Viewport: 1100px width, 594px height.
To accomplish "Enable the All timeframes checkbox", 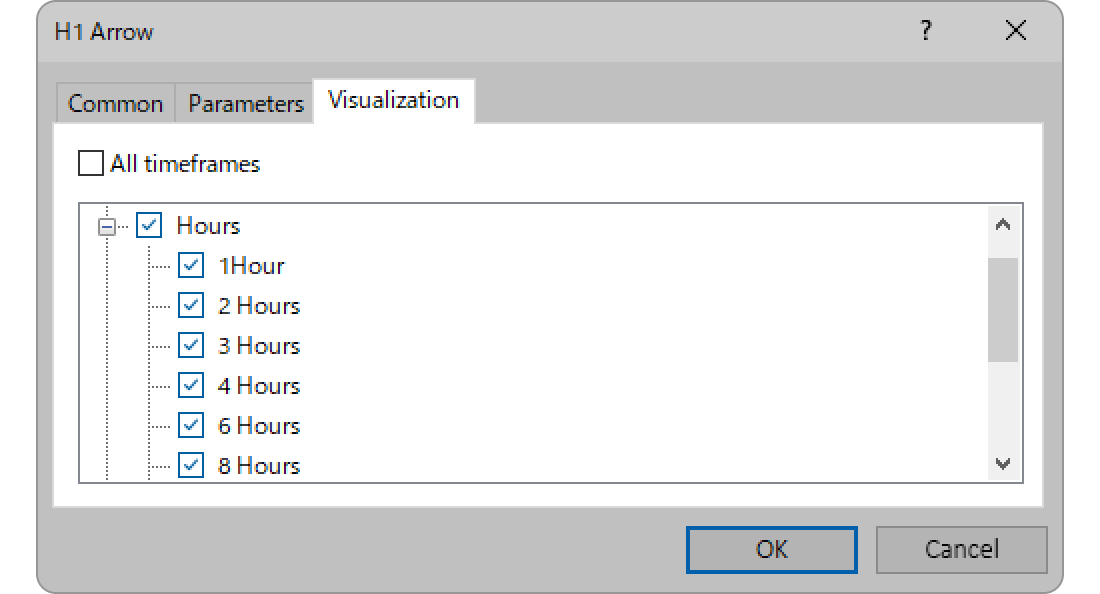I will click(90, 163).
